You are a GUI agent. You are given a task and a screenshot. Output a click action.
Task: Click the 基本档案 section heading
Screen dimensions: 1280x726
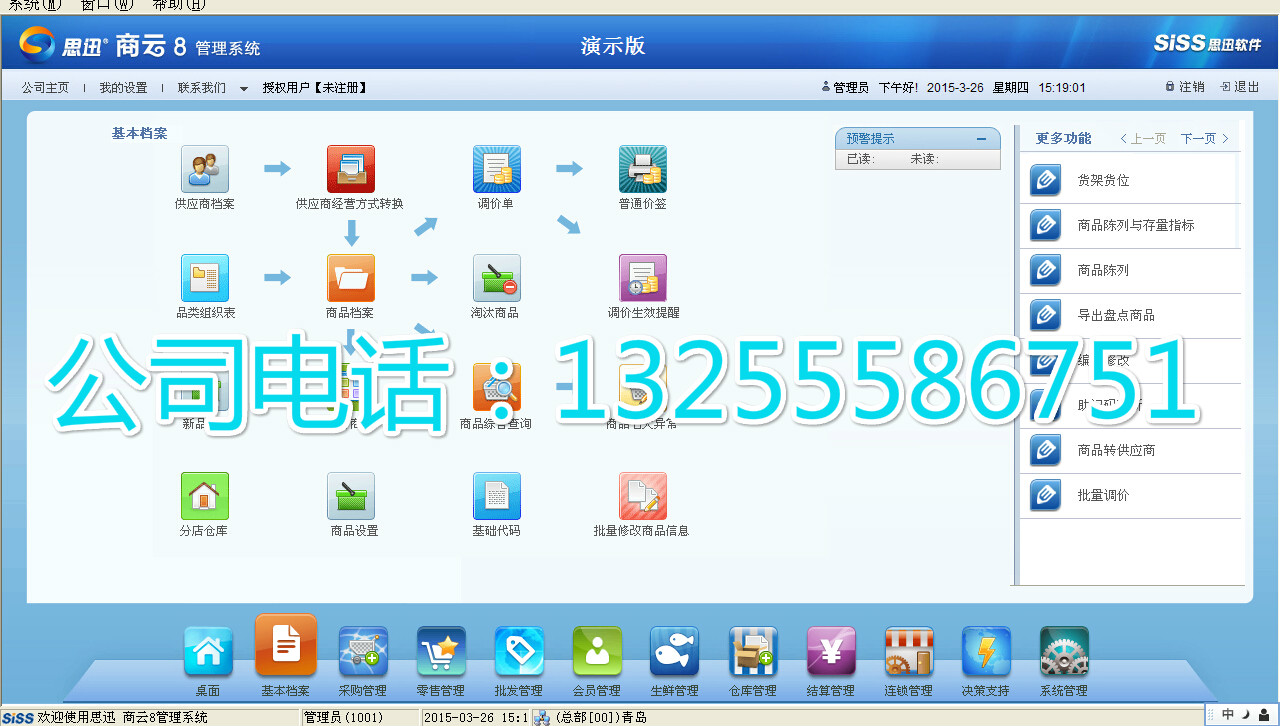click(140, 133)
